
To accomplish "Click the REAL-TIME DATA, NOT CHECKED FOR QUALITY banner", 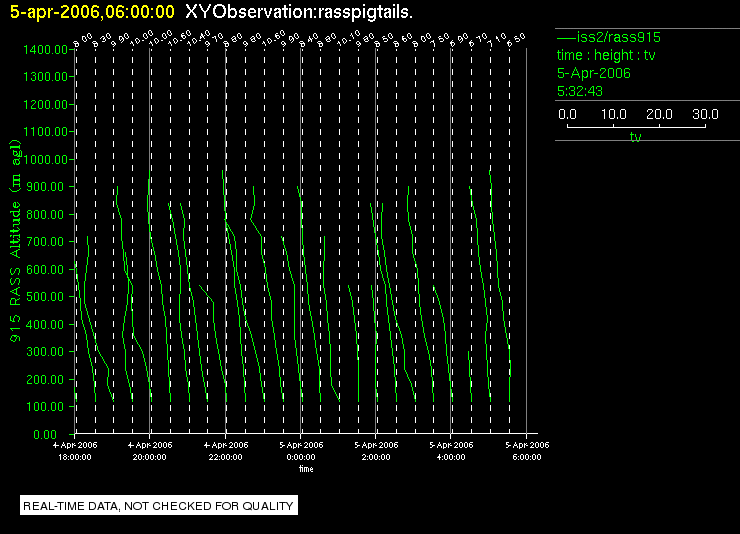I will click(x=159, y=506).
